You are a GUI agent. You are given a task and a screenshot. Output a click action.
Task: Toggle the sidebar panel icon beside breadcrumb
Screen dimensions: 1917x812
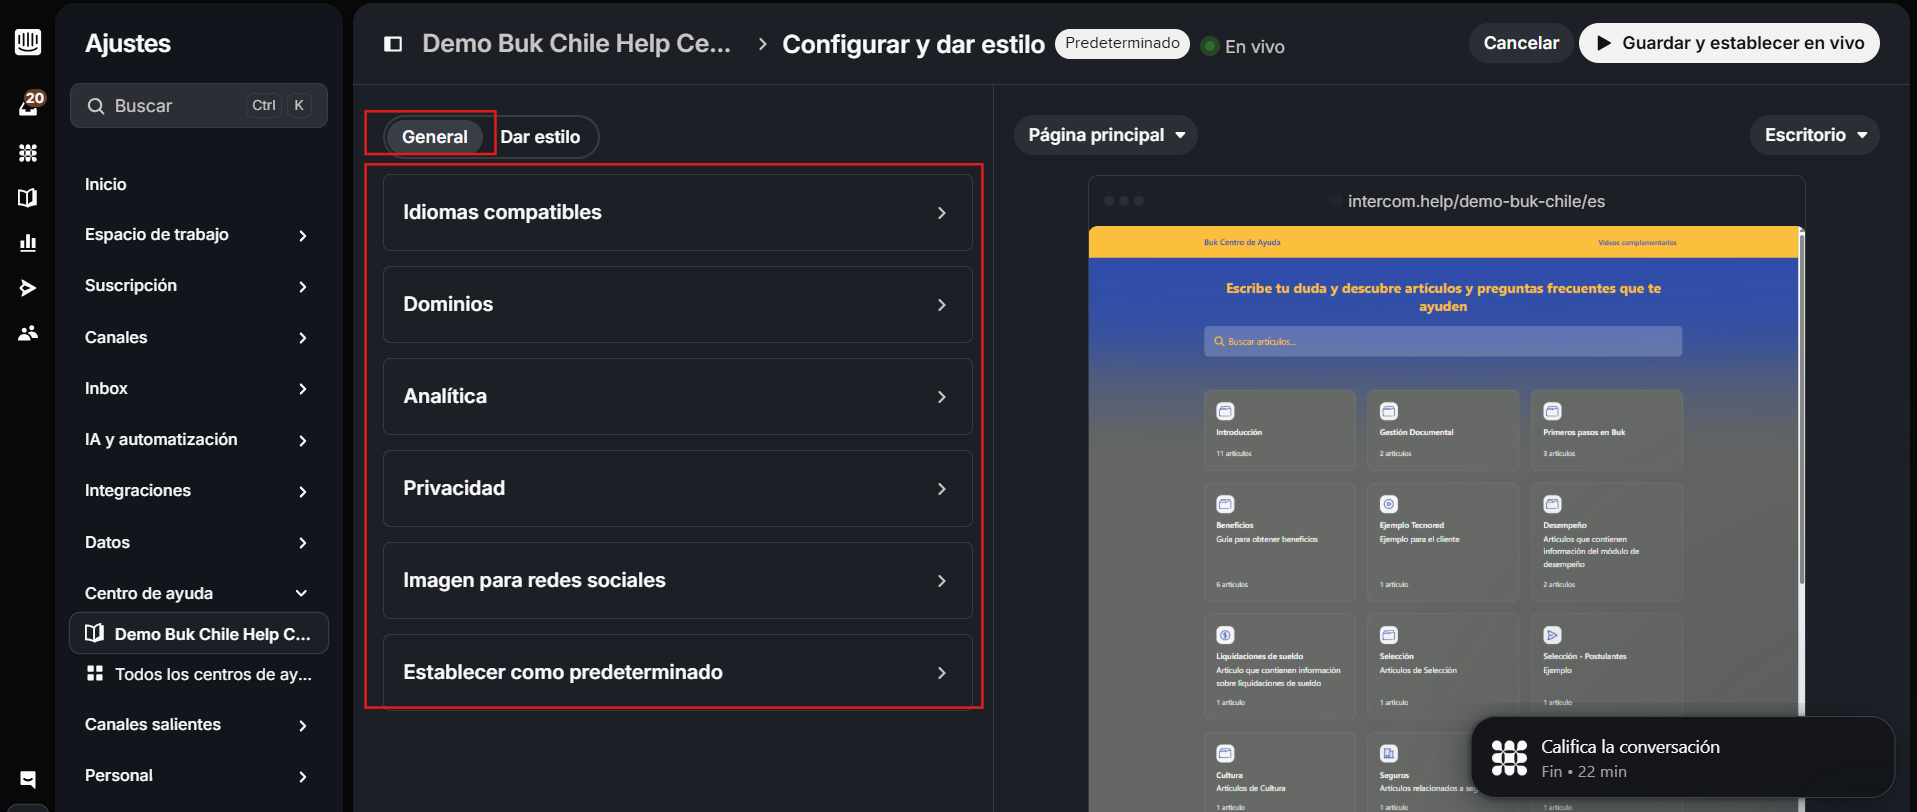tap(393, 44)
